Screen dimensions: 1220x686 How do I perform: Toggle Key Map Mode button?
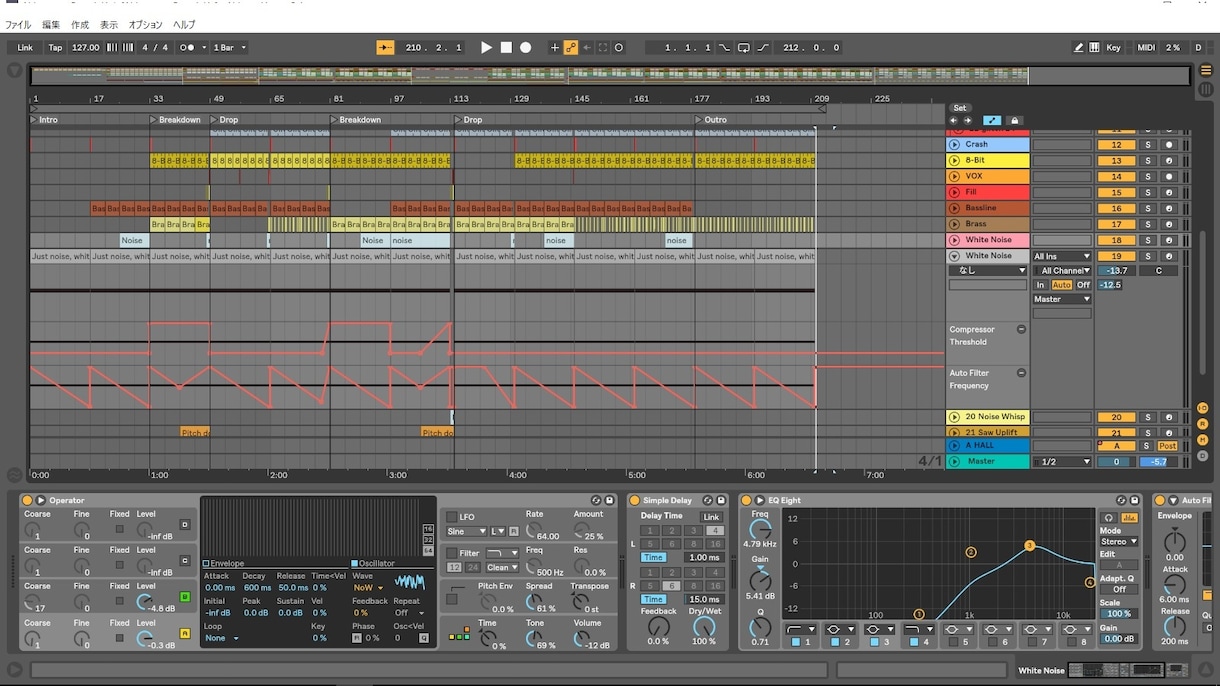1113,47
